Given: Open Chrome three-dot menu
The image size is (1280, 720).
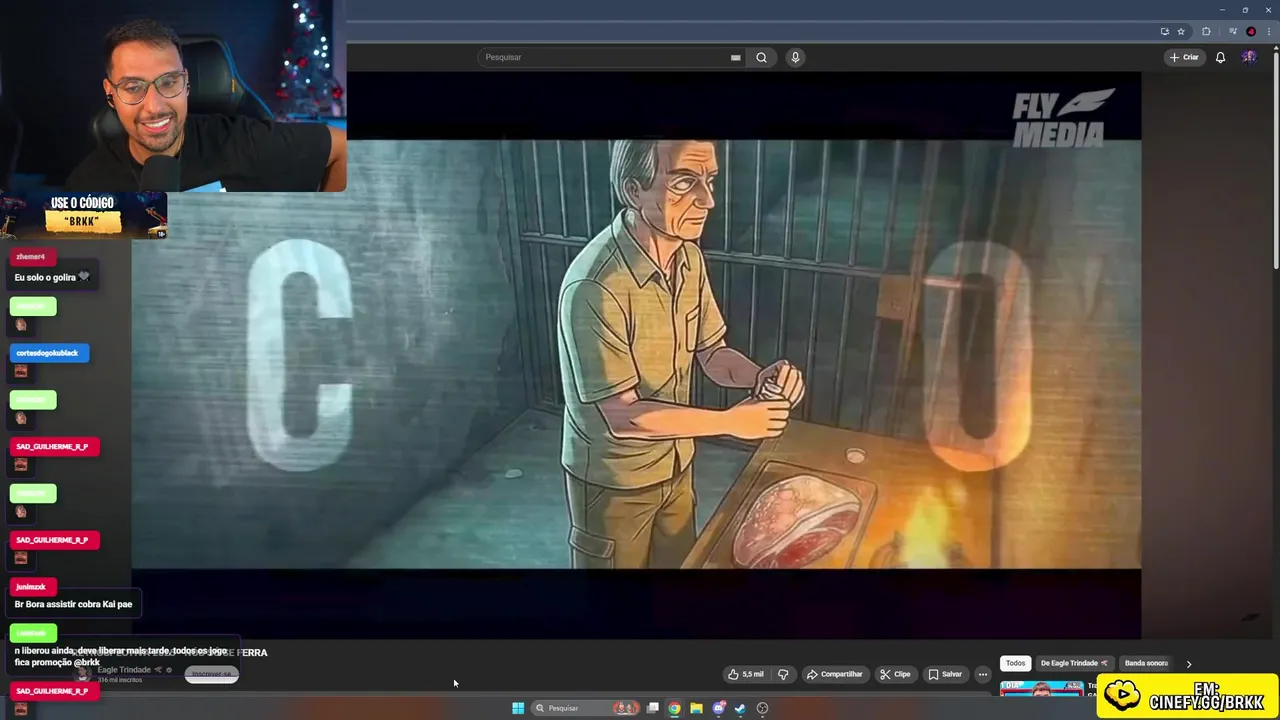Looking at the screenshot, I should [x=1269, y=31].
